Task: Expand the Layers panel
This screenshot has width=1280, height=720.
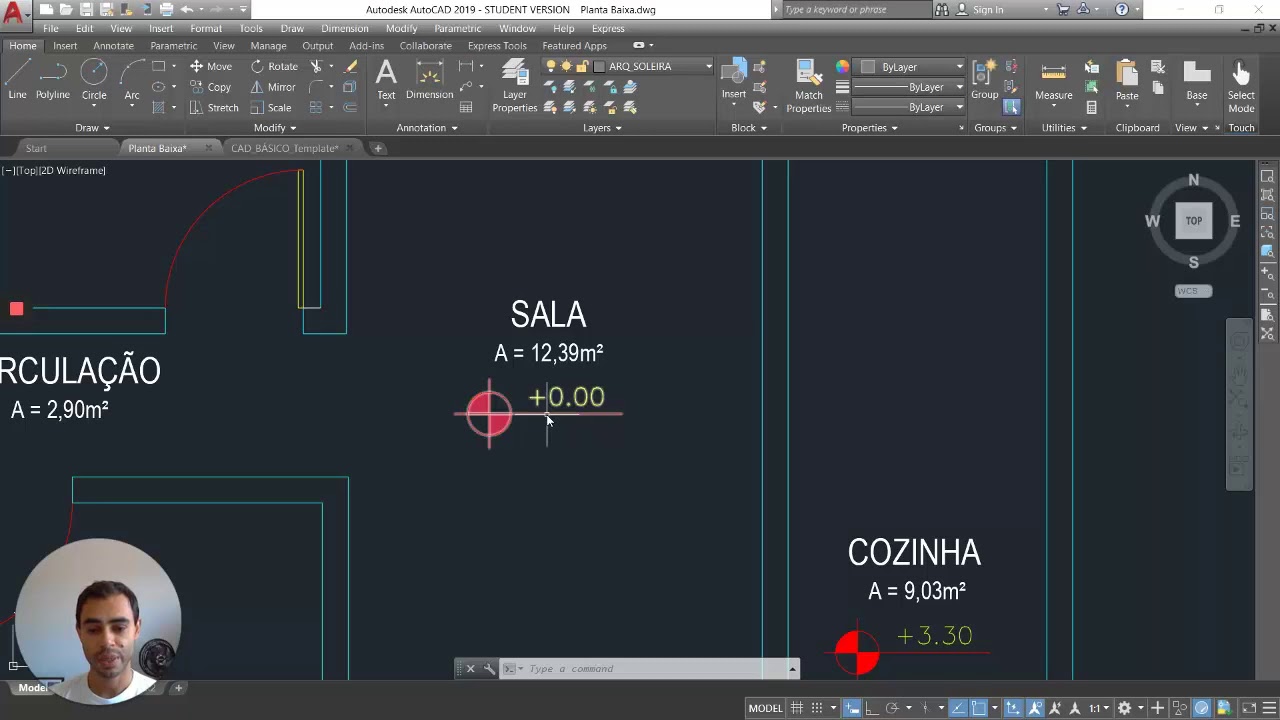Action: click(602, 128)
